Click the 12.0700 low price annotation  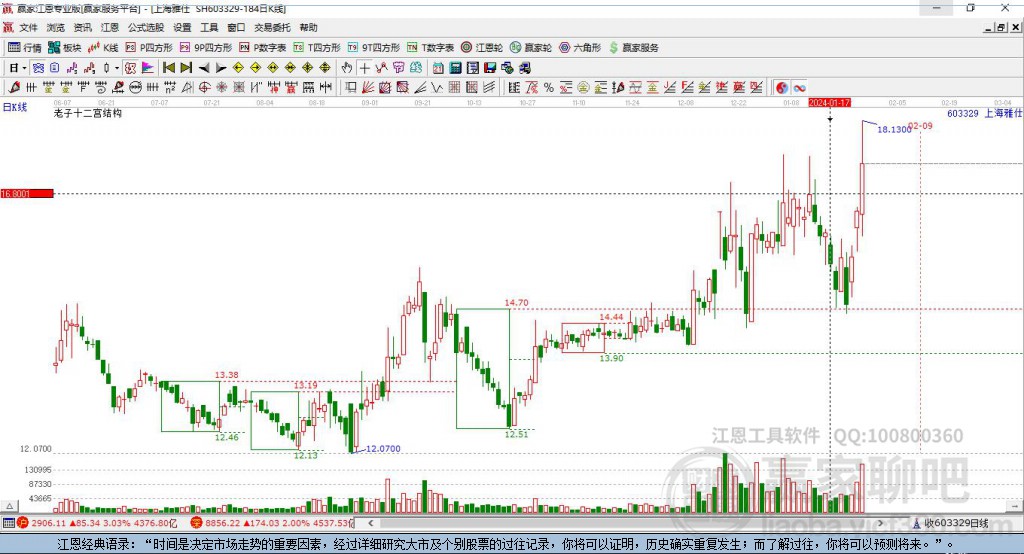tap(383, 449)
